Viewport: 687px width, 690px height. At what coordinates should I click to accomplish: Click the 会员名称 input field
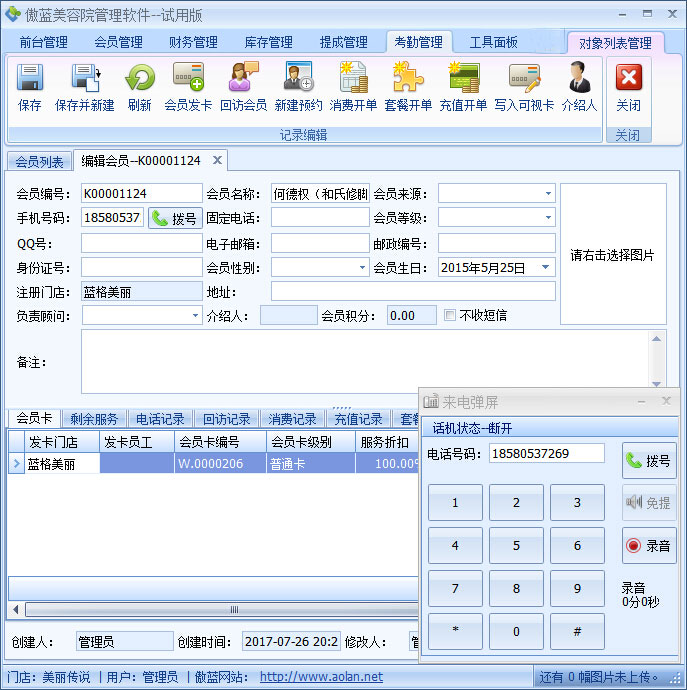tap(320, 193)
